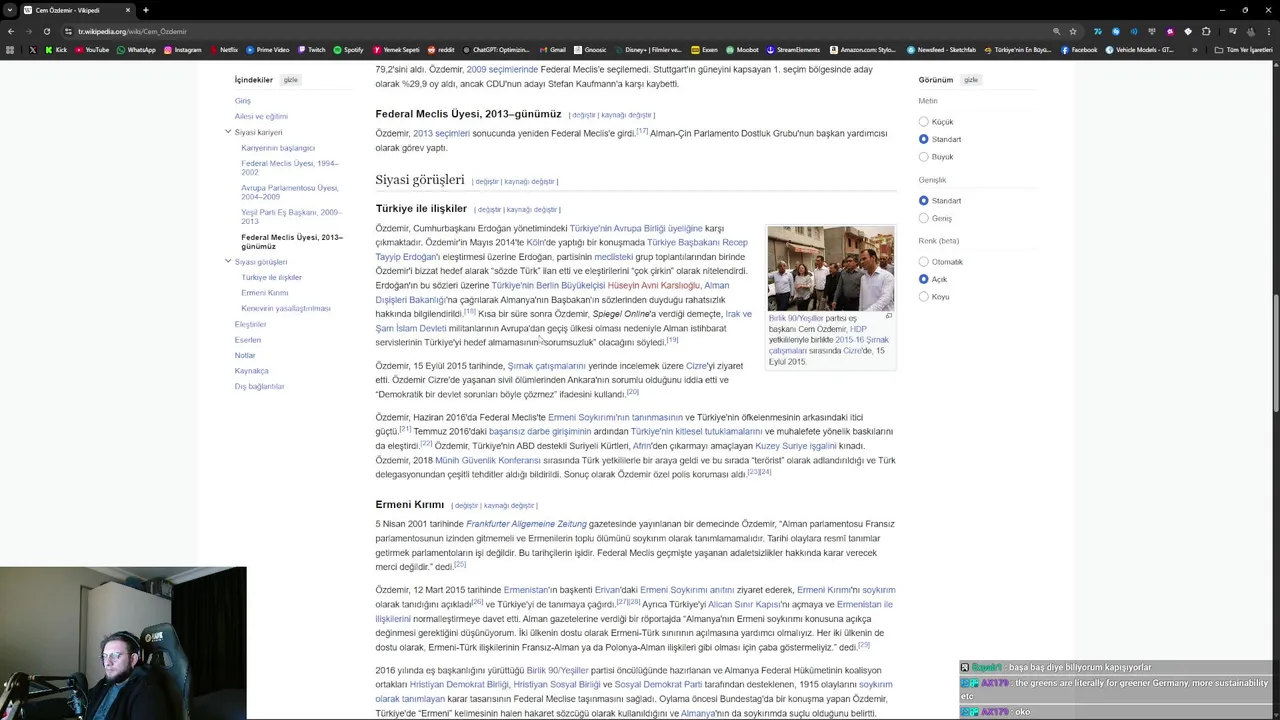Open the Chrome three-dot menu
This screenshot has width=1280, height=720.
pos(1267,31)
